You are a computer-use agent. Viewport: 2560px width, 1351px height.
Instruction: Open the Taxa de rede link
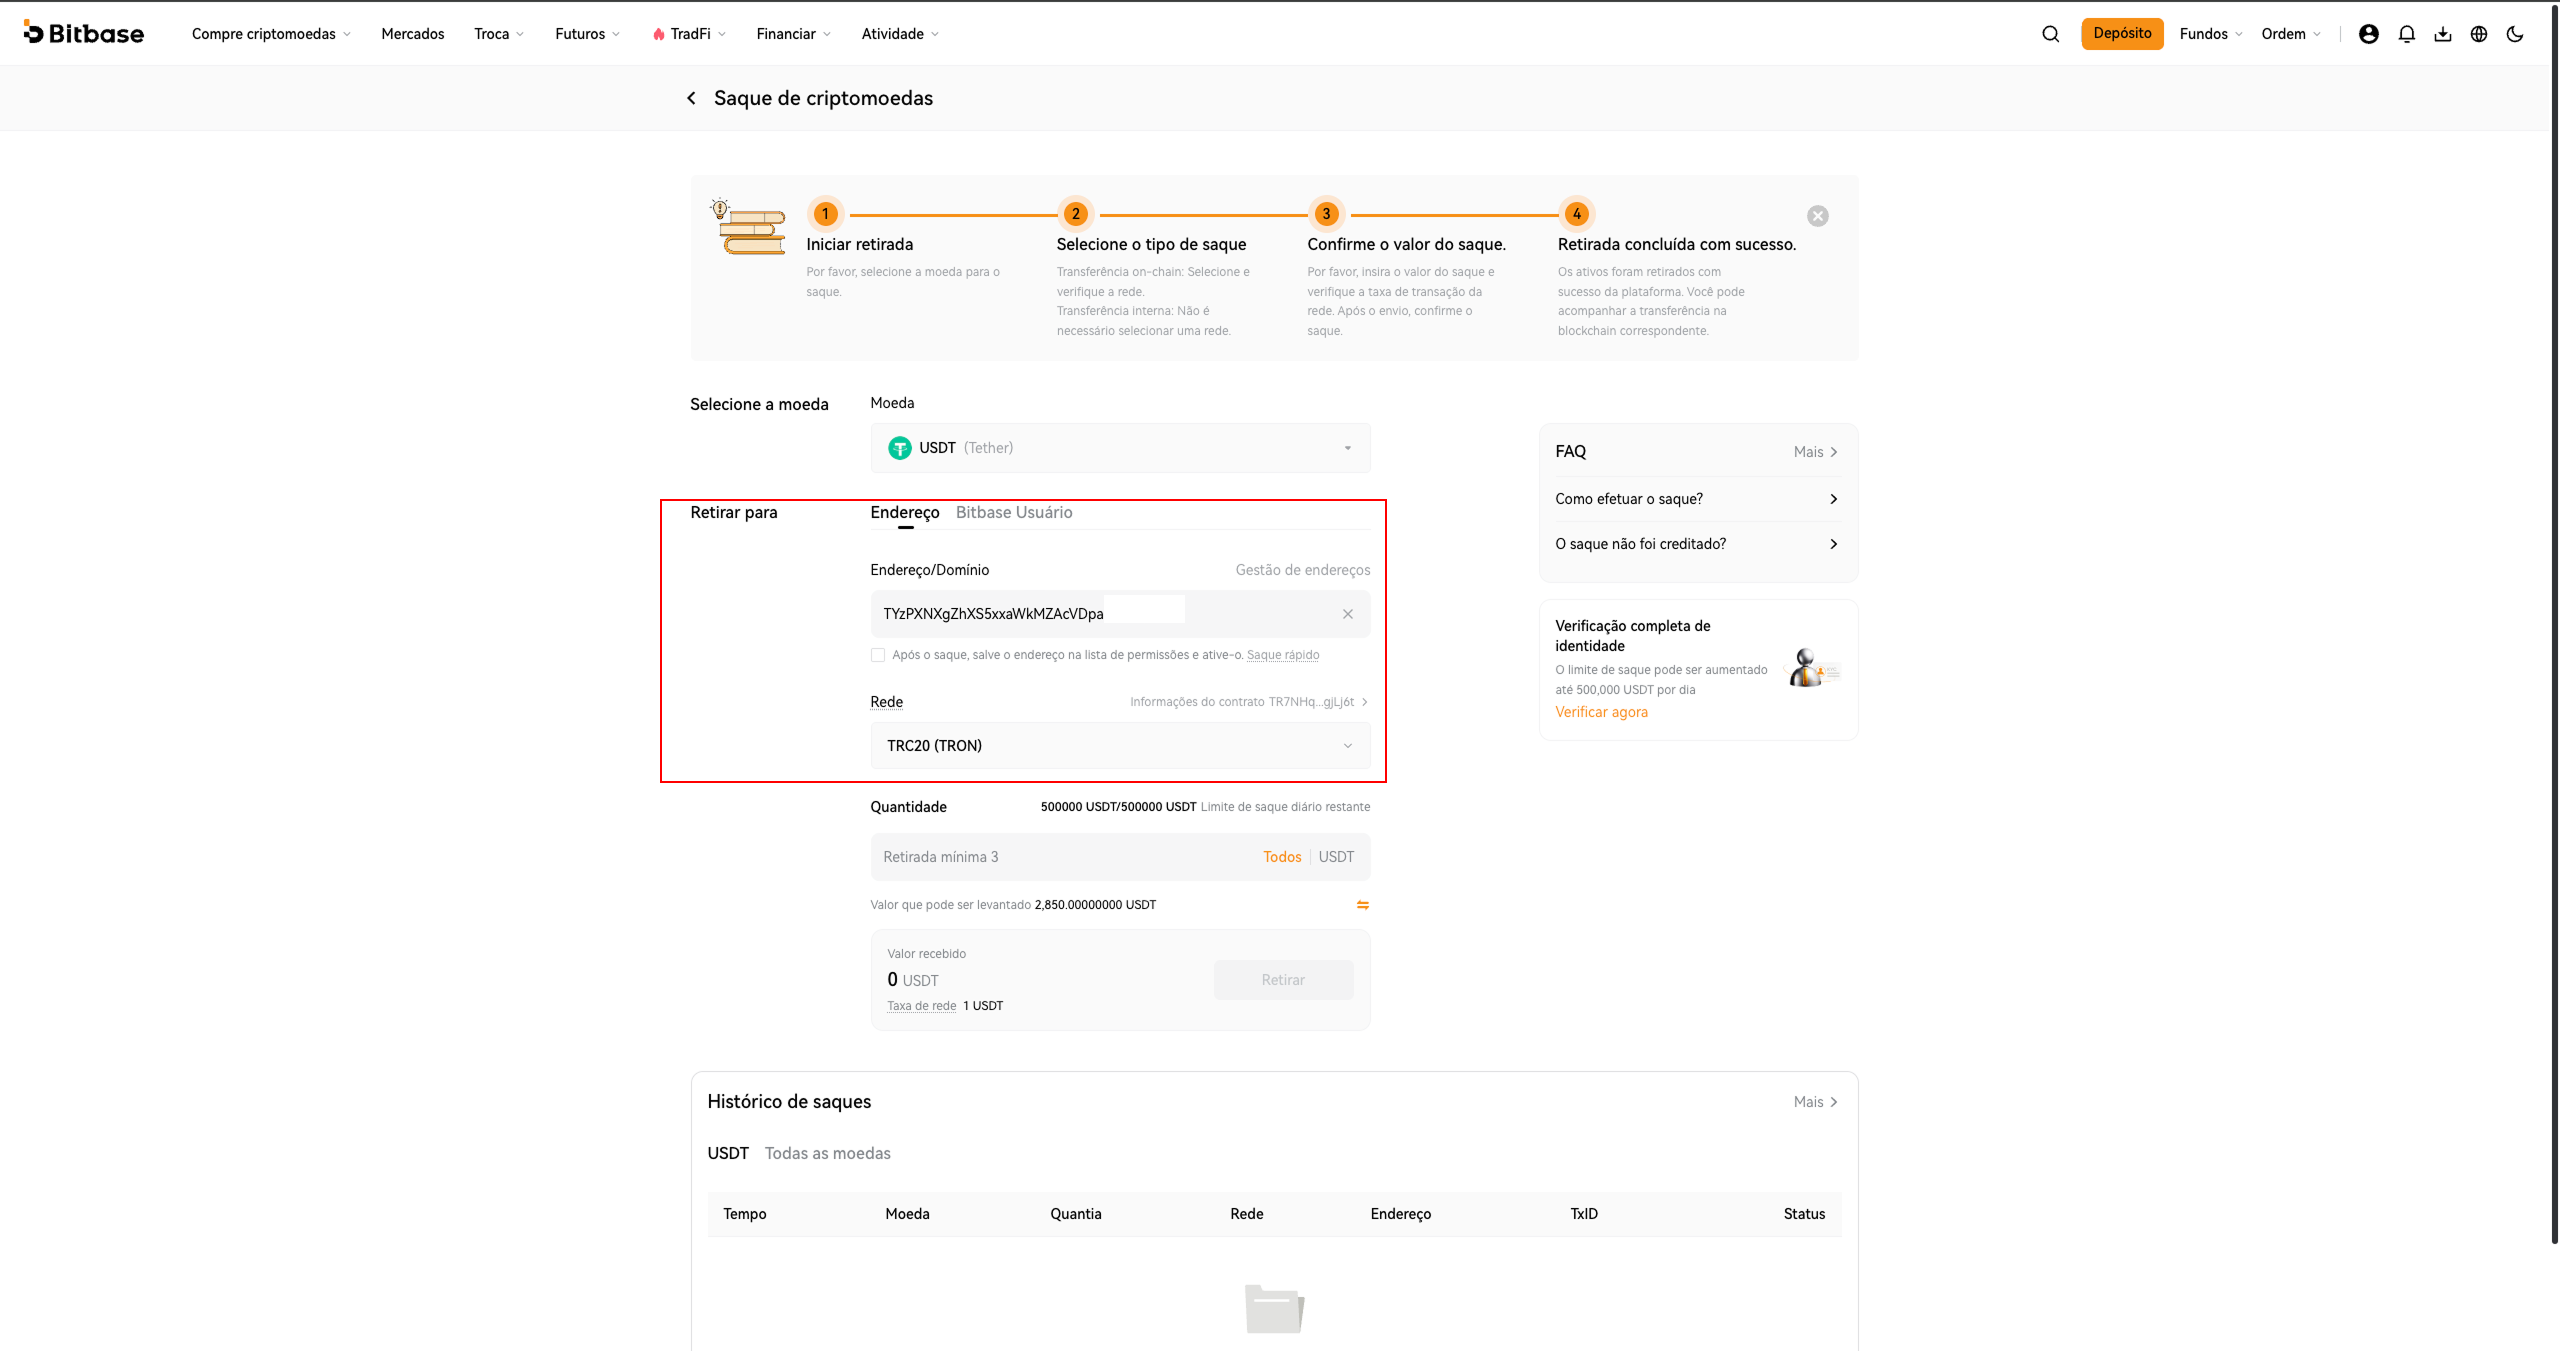point(921,1006)
